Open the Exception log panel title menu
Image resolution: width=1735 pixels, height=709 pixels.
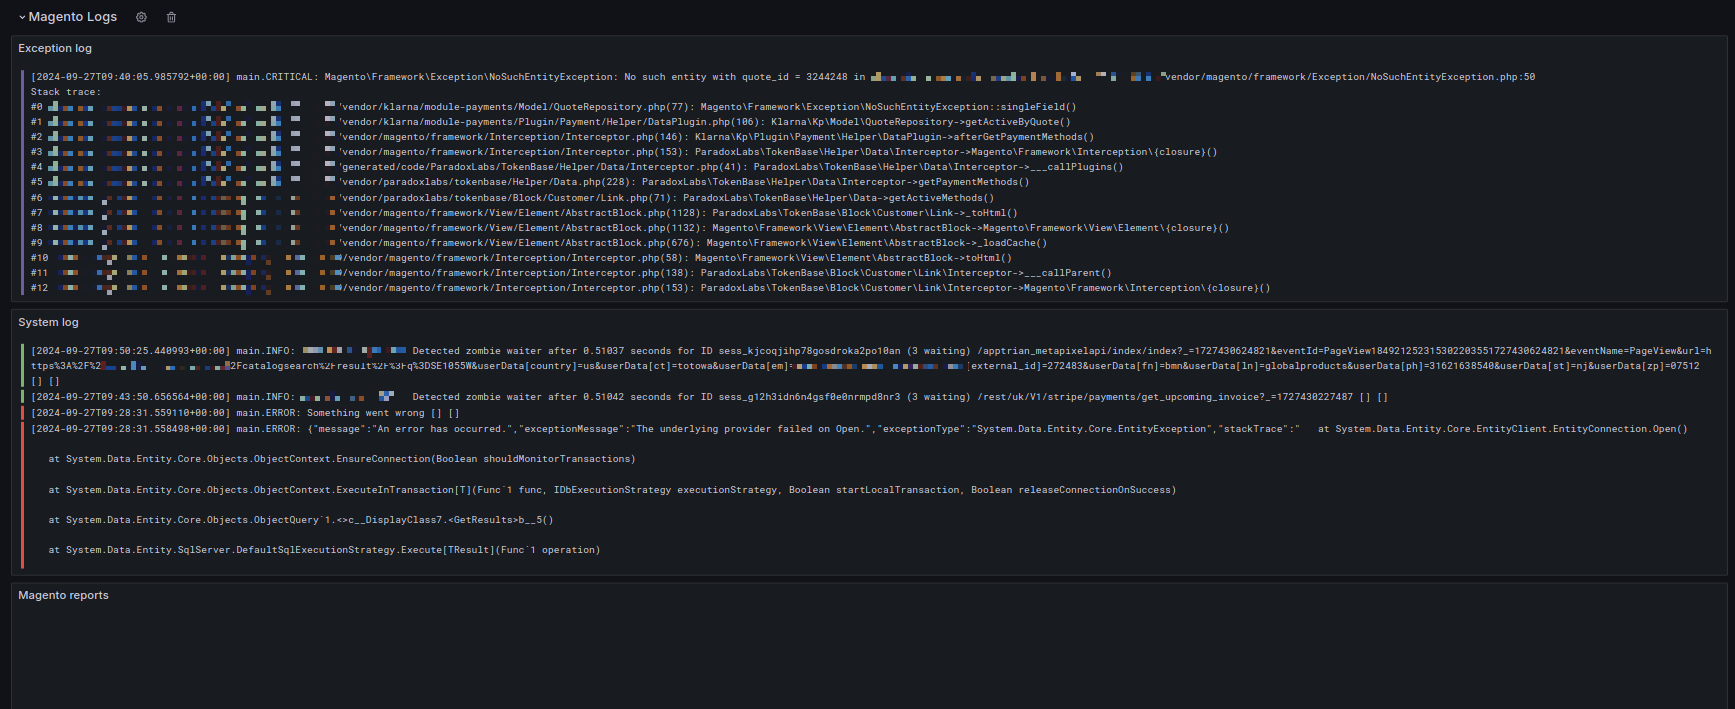(x=55, y=48)
